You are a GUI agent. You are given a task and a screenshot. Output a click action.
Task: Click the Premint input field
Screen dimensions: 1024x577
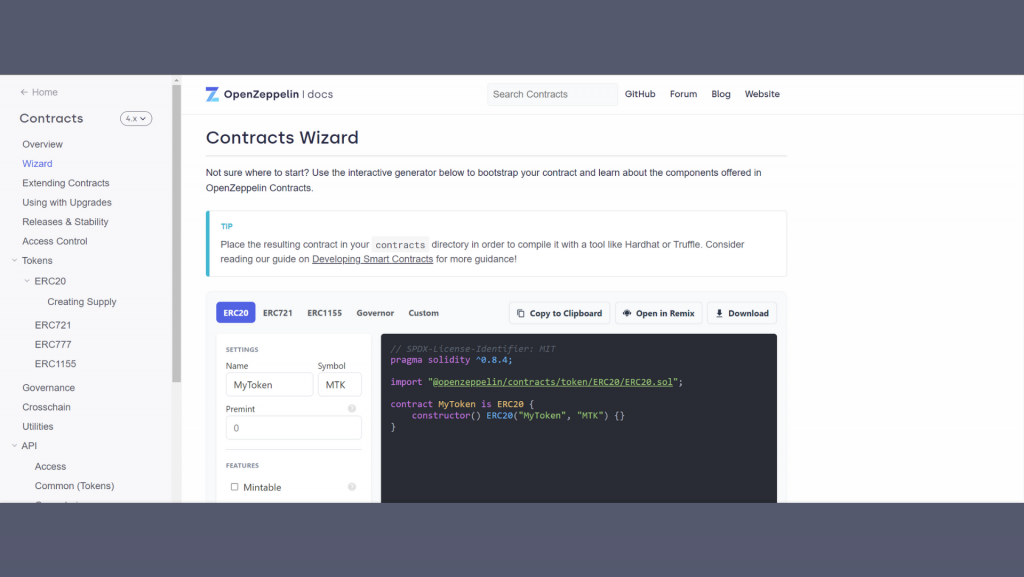point(293,428)
